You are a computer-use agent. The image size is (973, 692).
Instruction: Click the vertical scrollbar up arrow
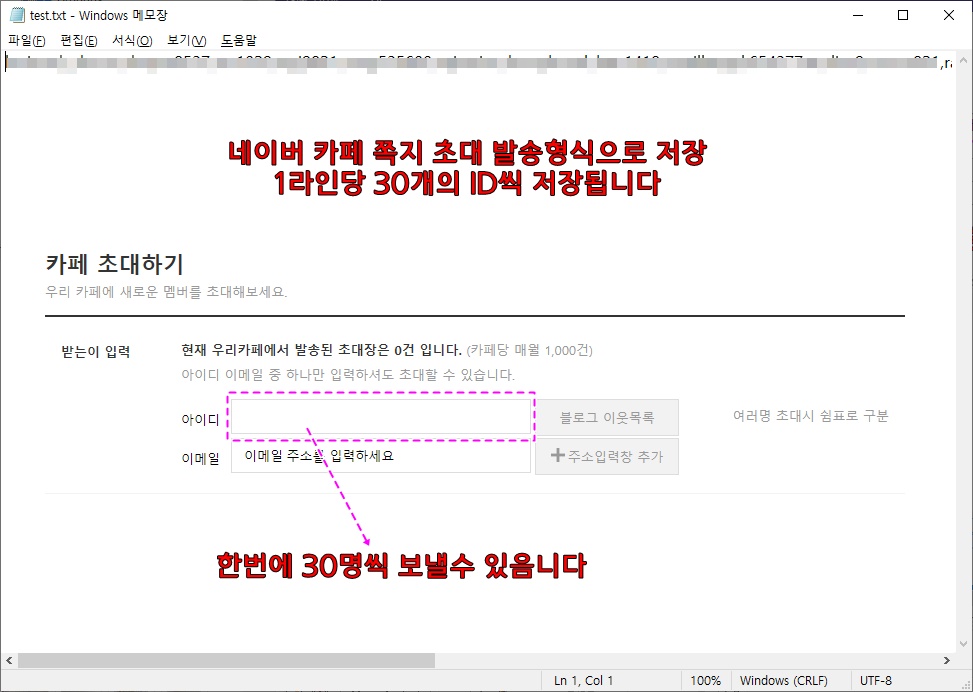click(x=964, y=60)
